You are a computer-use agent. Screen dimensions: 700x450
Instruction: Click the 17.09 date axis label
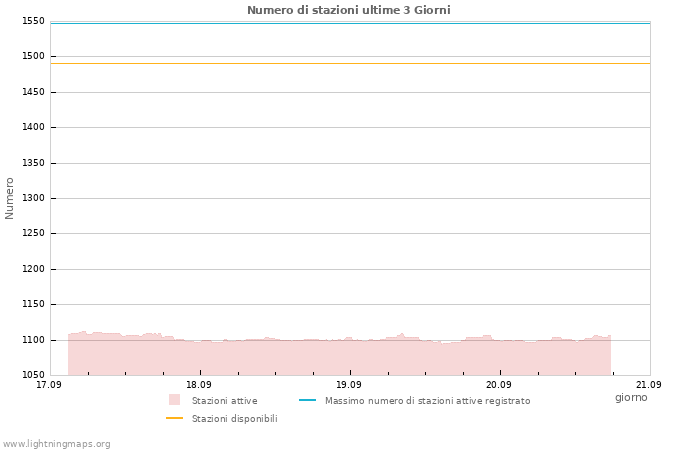pyautogui.click(x=49, y=384)
